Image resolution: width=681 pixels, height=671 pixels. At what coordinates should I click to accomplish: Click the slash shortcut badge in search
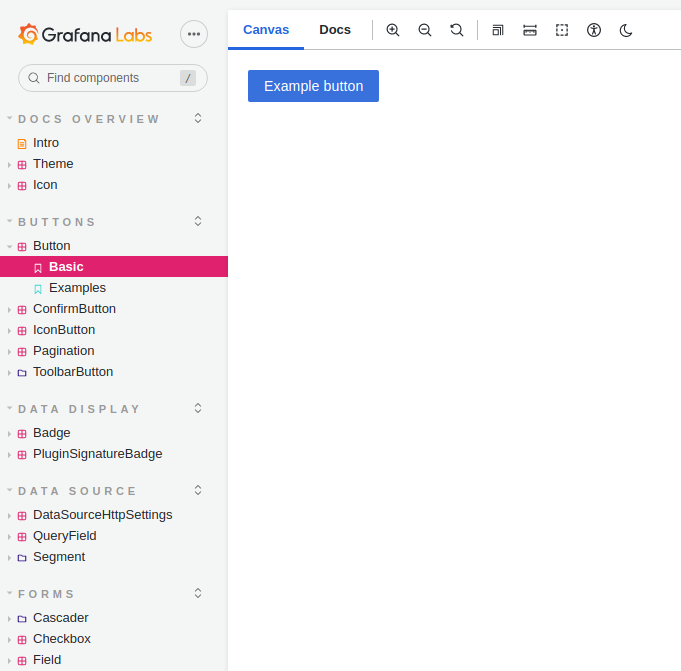tap(188, 78)
